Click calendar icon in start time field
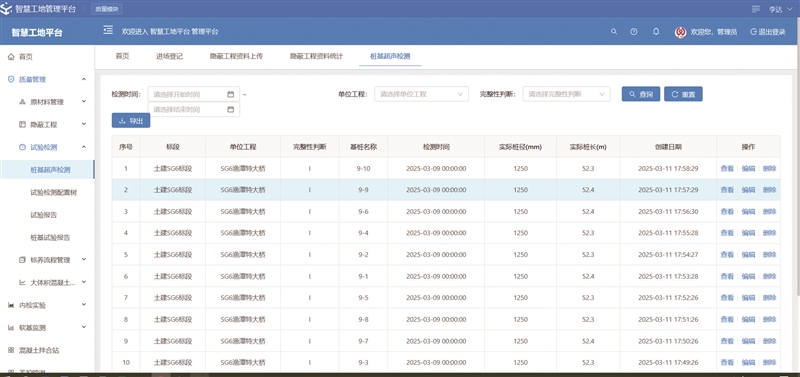Screen dimensions: 800x377 (x=230, y=94)
